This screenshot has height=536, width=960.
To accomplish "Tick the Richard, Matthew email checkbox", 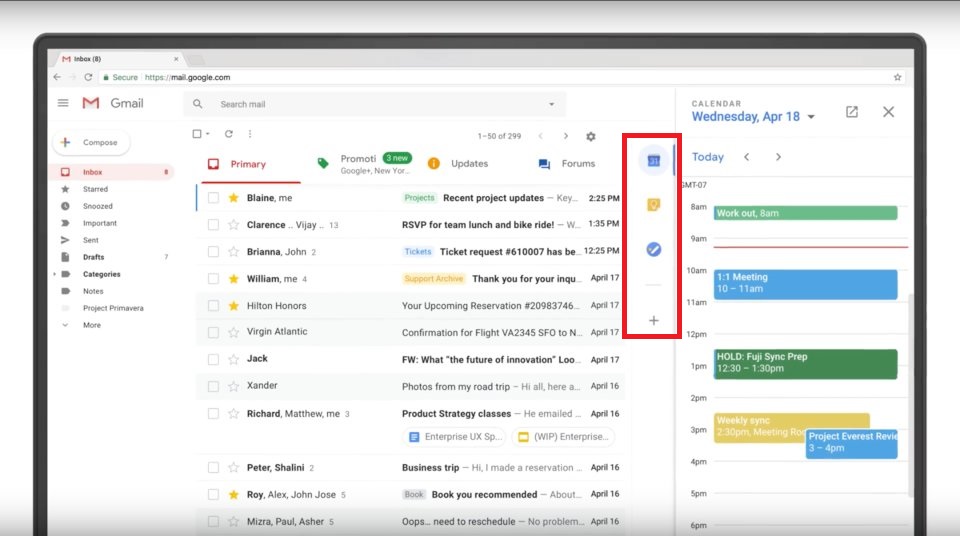I will point(213,413).
